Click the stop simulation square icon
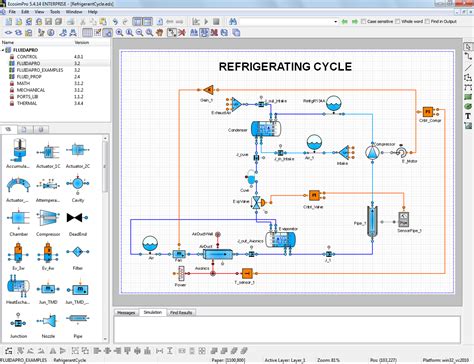Viewport: 474px width, 364px height. 216,22
